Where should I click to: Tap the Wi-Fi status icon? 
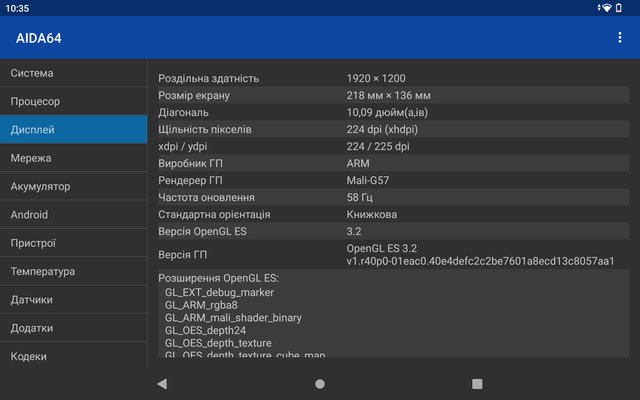click(x=607, y=8)
